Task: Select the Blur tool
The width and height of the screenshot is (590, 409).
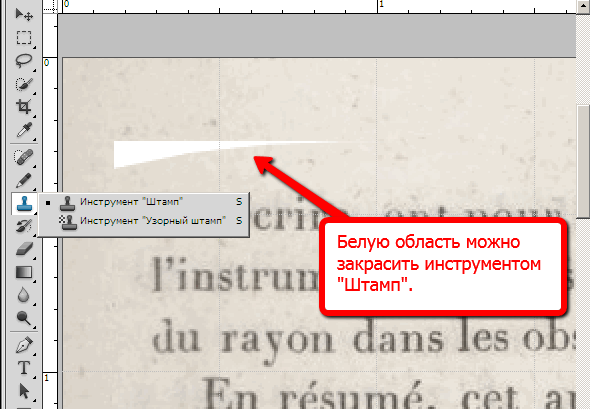Action: 24,295
